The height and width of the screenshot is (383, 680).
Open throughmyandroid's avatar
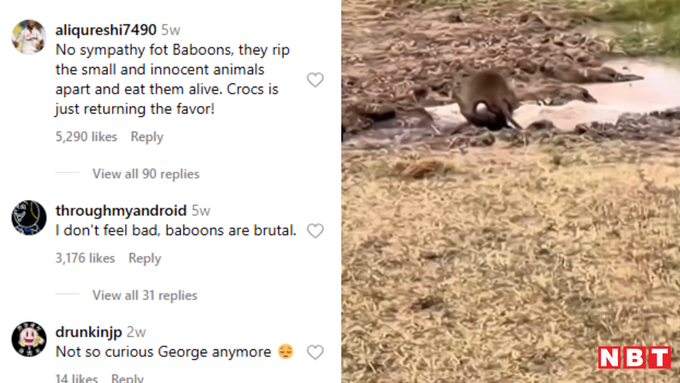(29, 218)
